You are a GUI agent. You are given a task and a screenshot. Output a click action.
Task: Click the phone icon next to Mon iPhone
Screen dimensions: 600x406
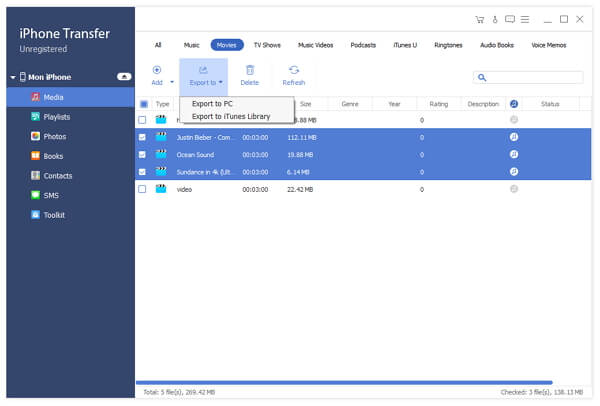click(23, 77)
